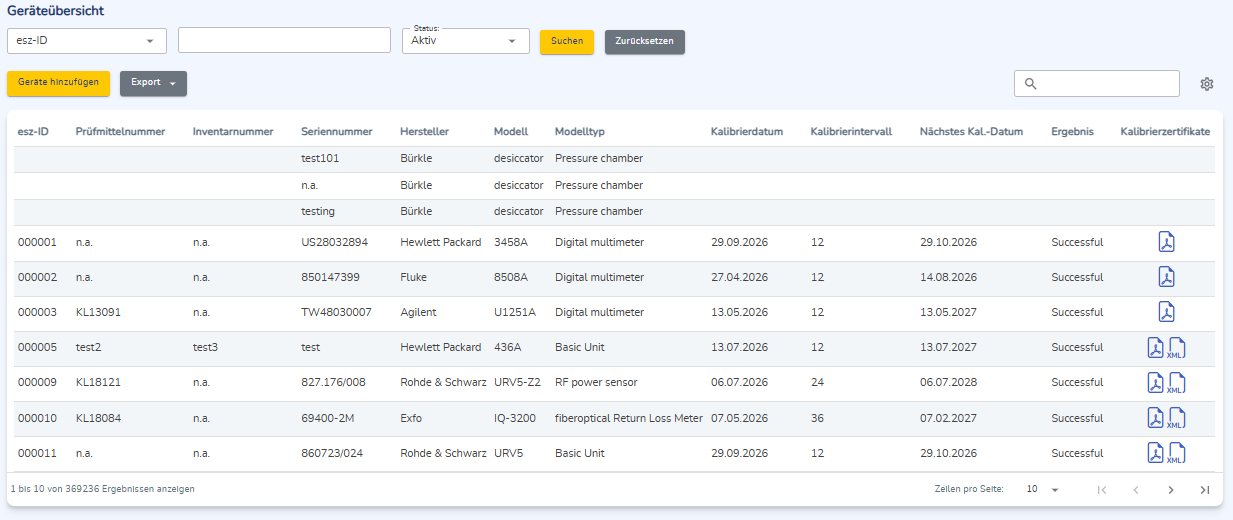Click Geräteübersicht page heading
1233x520 pixels.
(55, 10)
